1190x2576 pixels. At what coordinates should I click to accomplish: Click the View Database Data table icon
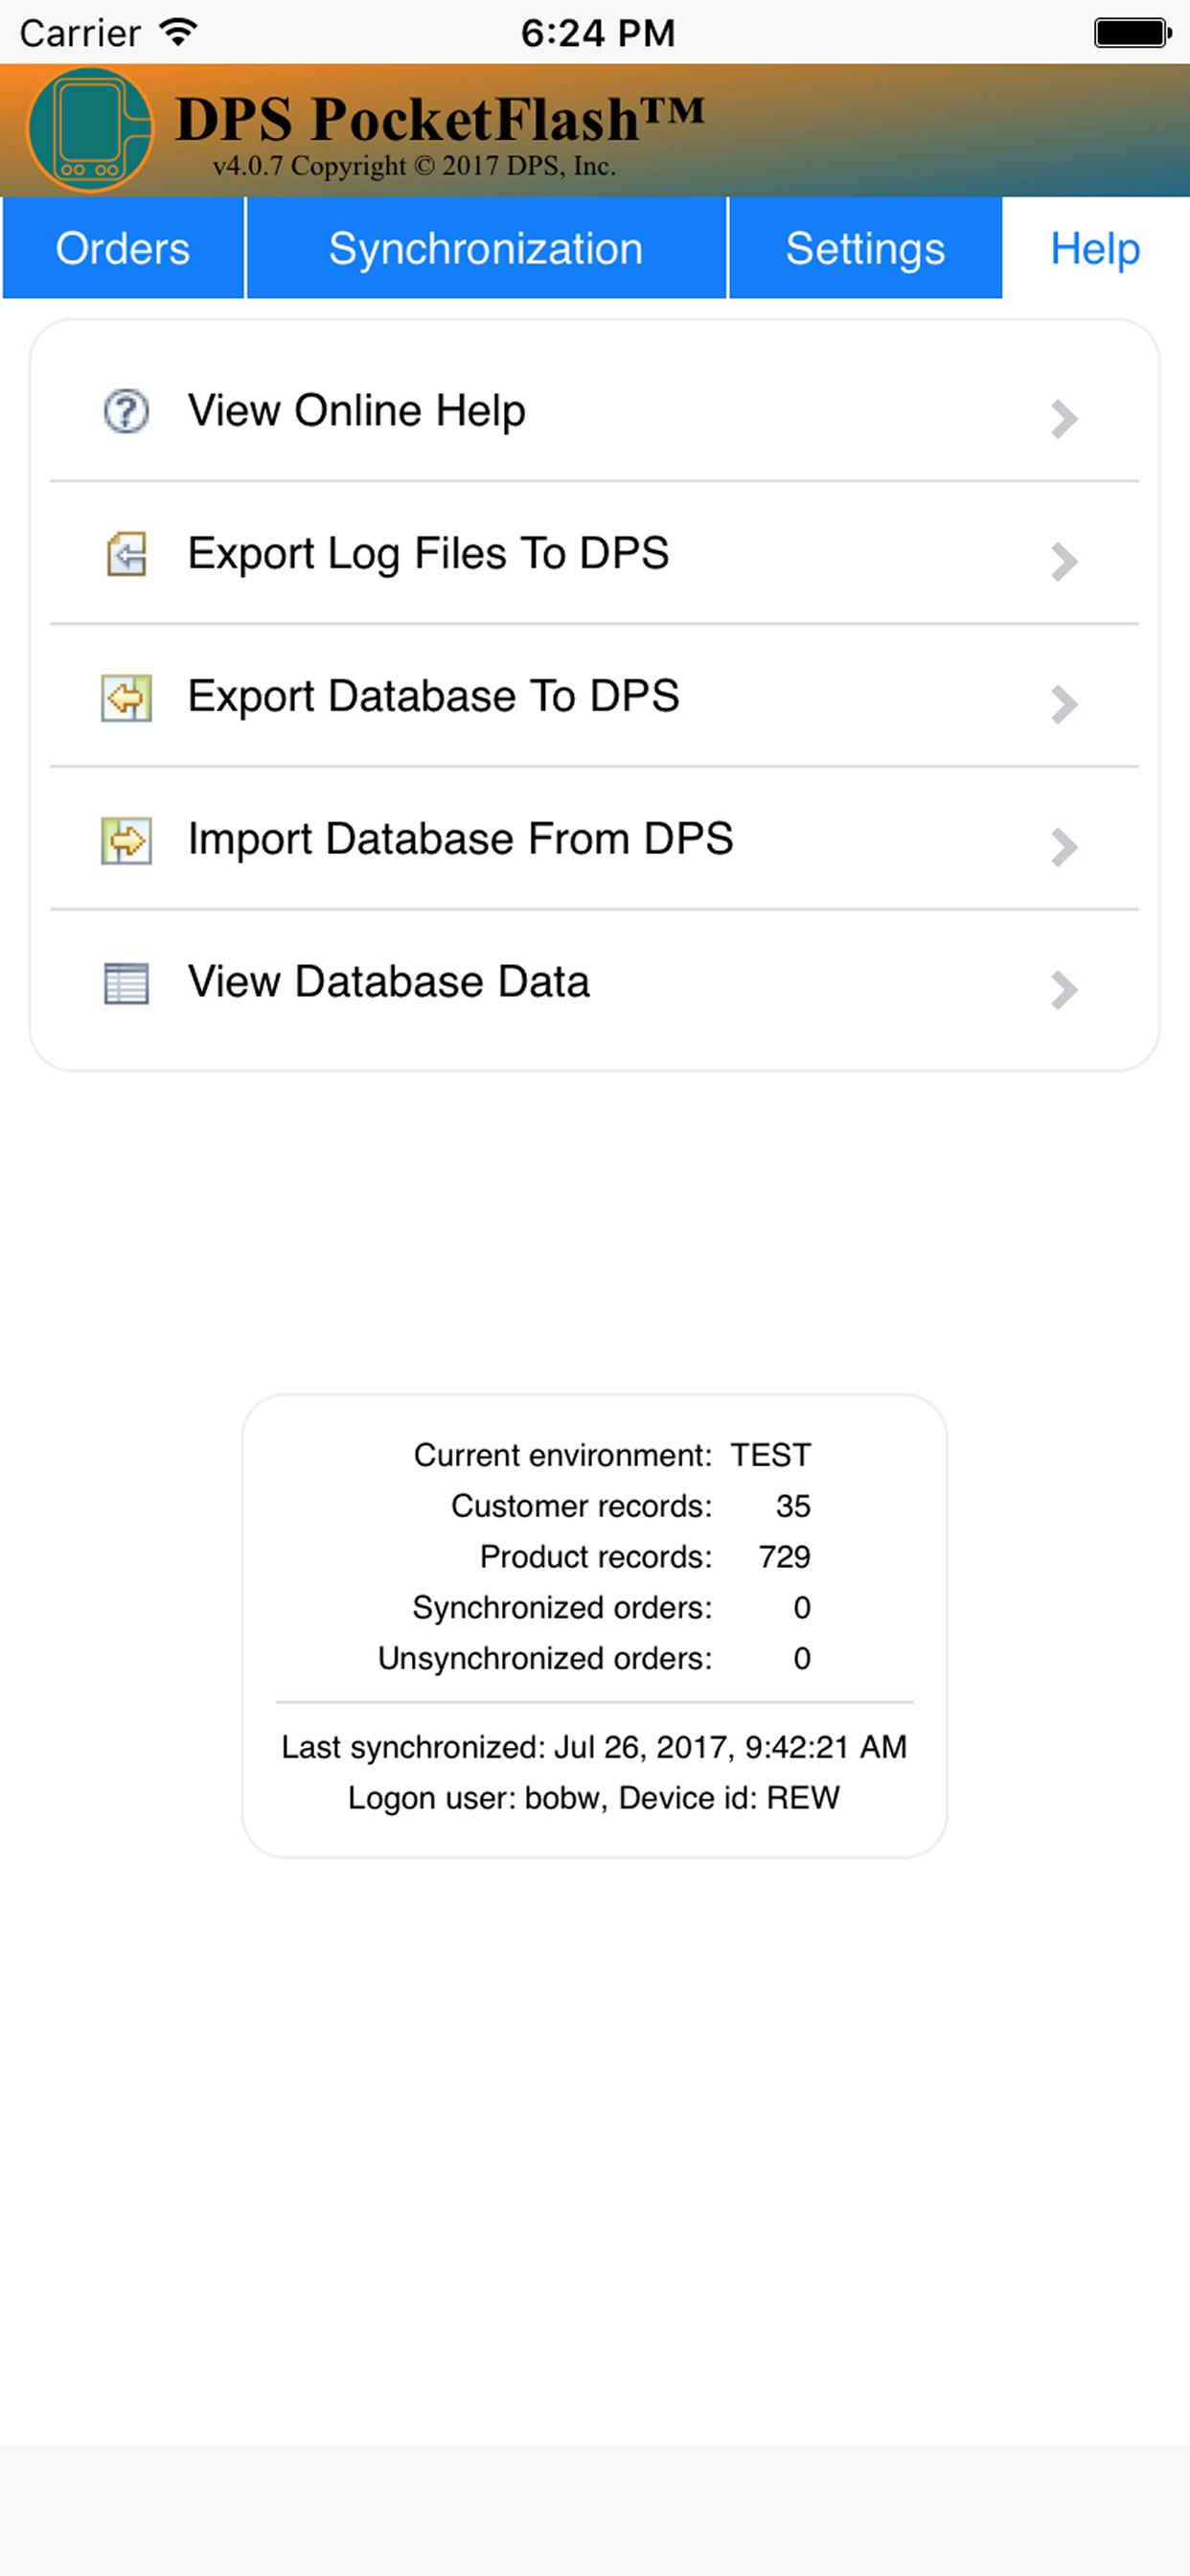coord(126,983)
